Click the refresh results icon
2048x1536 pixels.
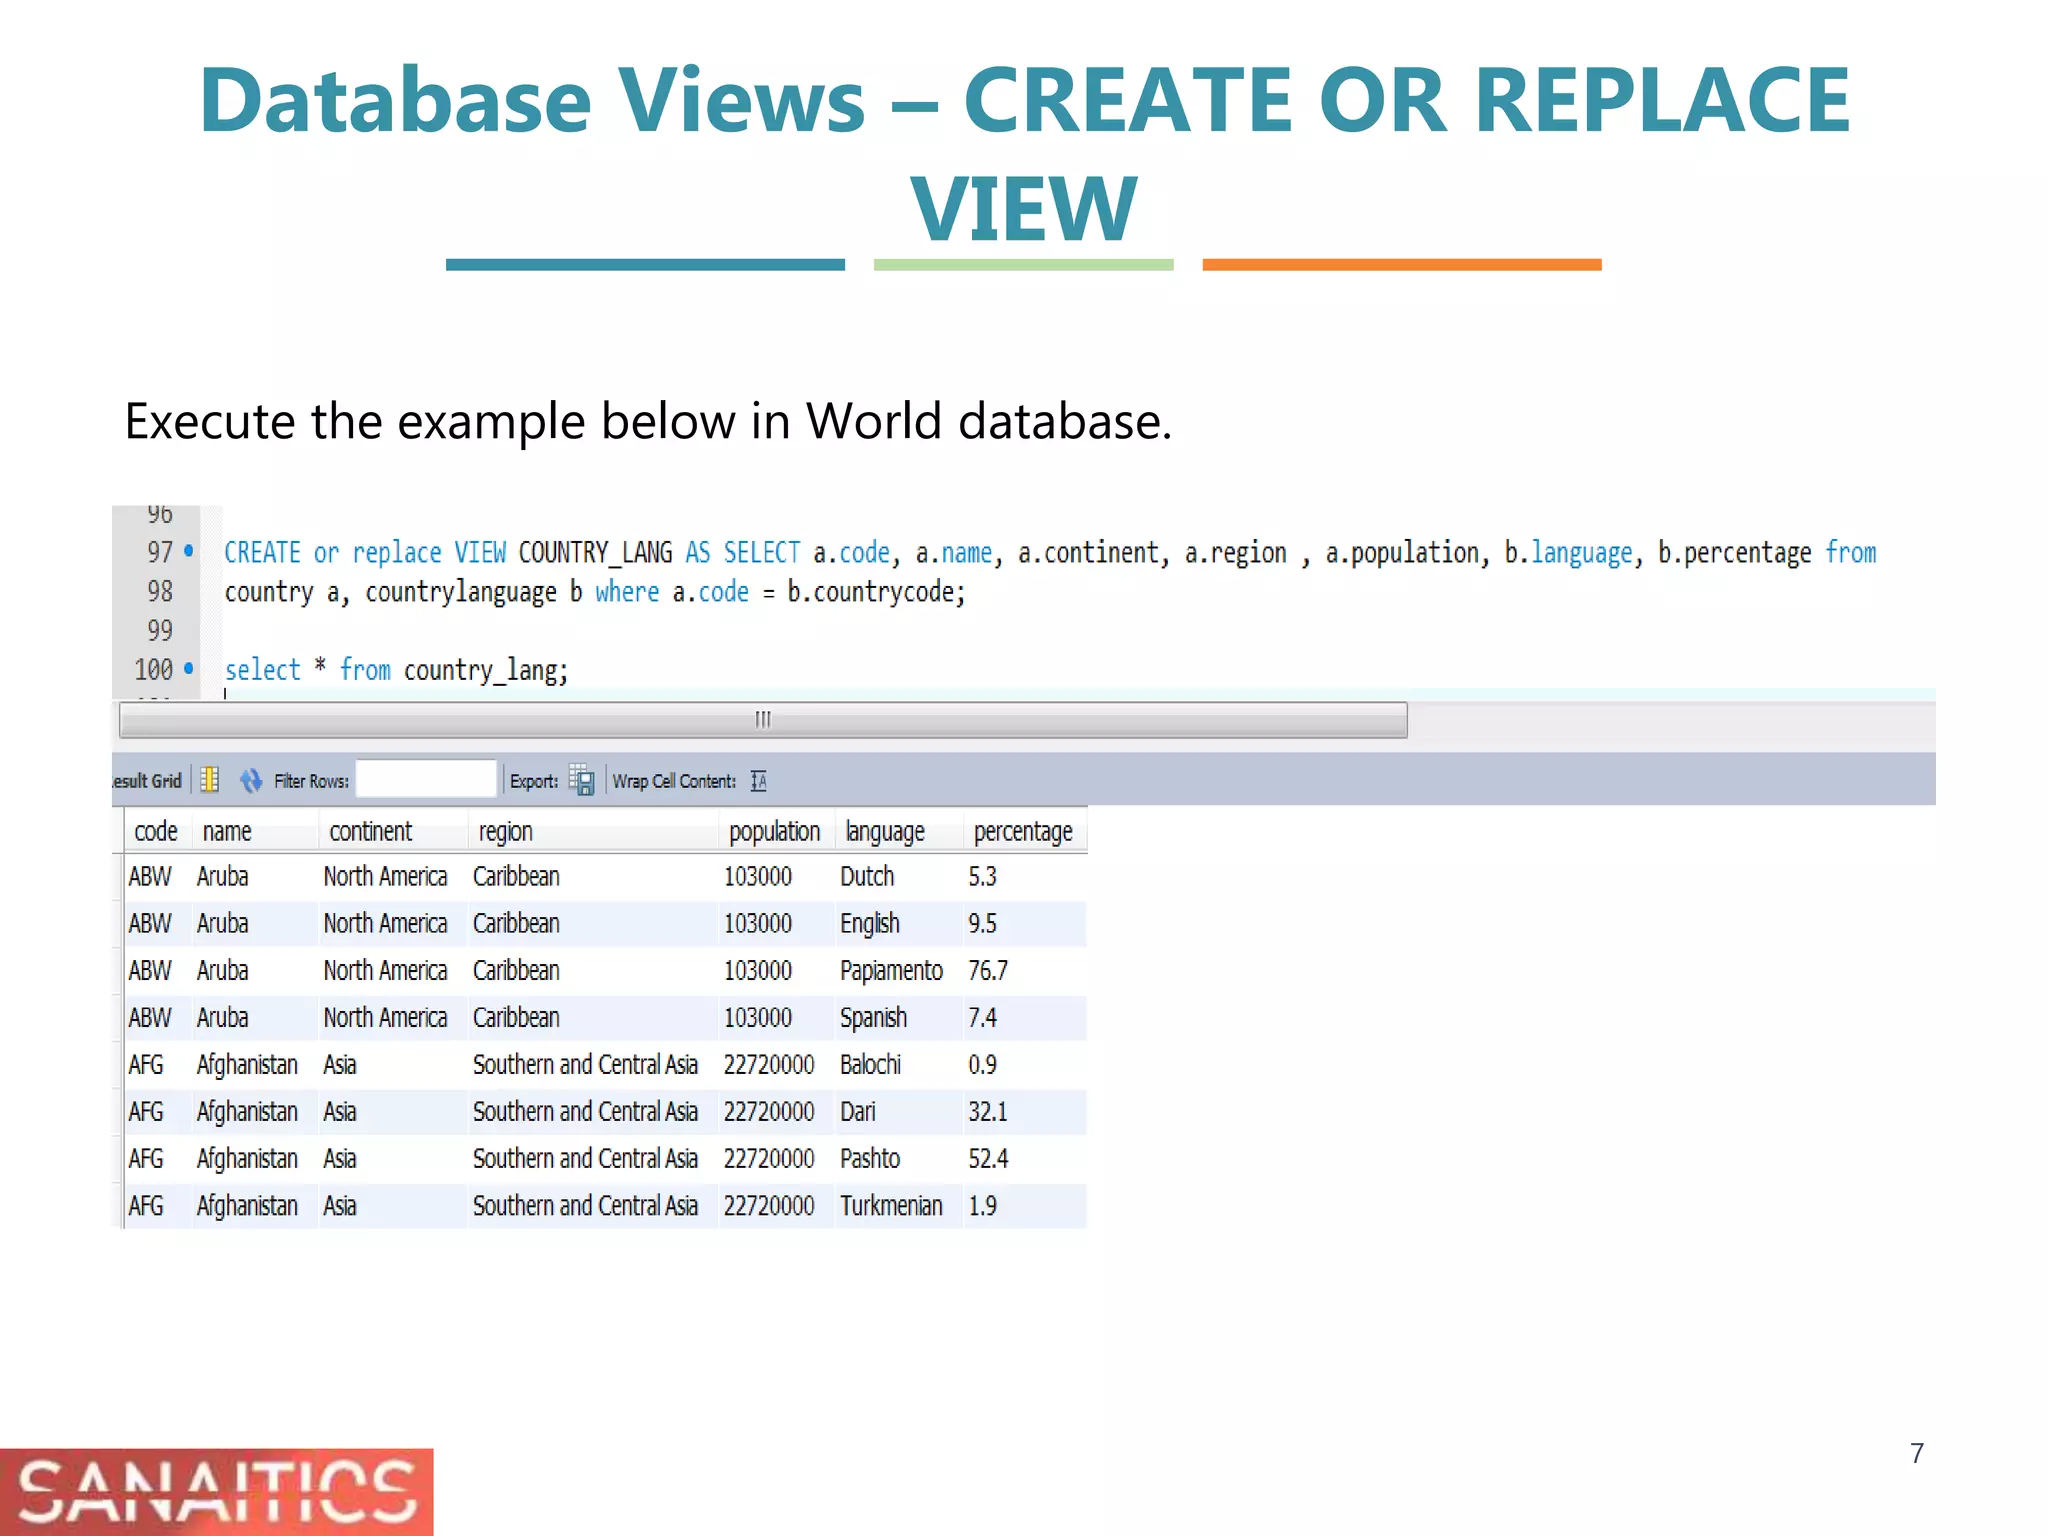coord(250,780)
